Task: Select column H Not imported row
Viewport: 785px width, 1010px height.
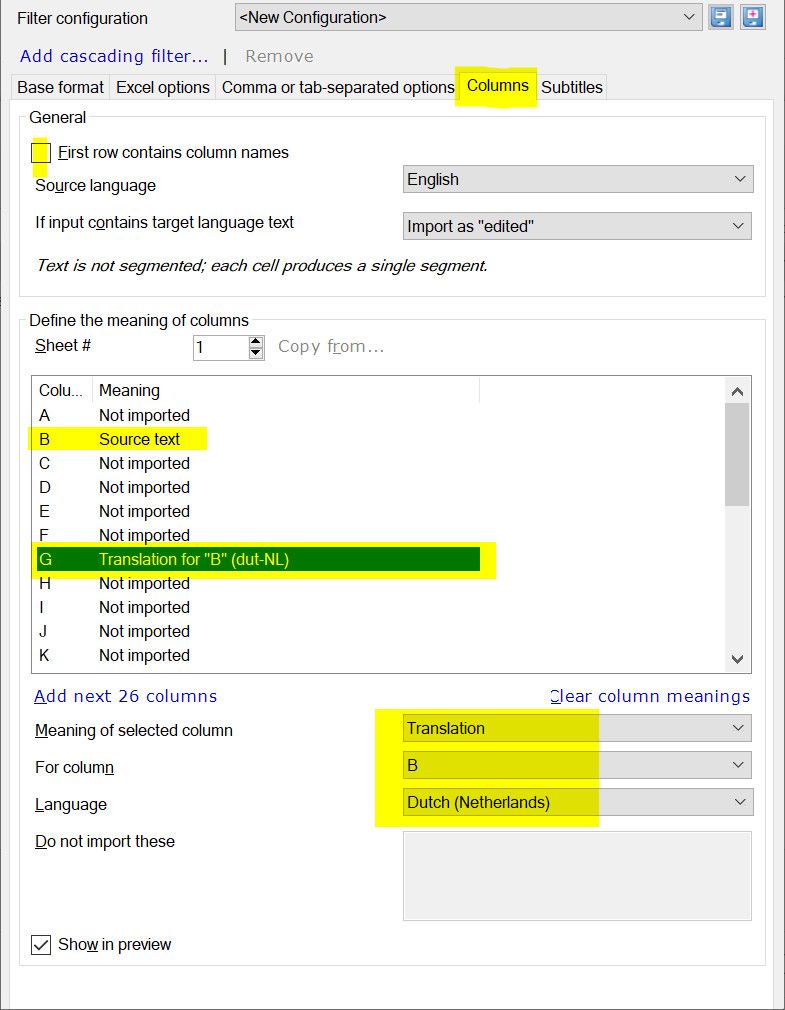Action: [258, 584]
